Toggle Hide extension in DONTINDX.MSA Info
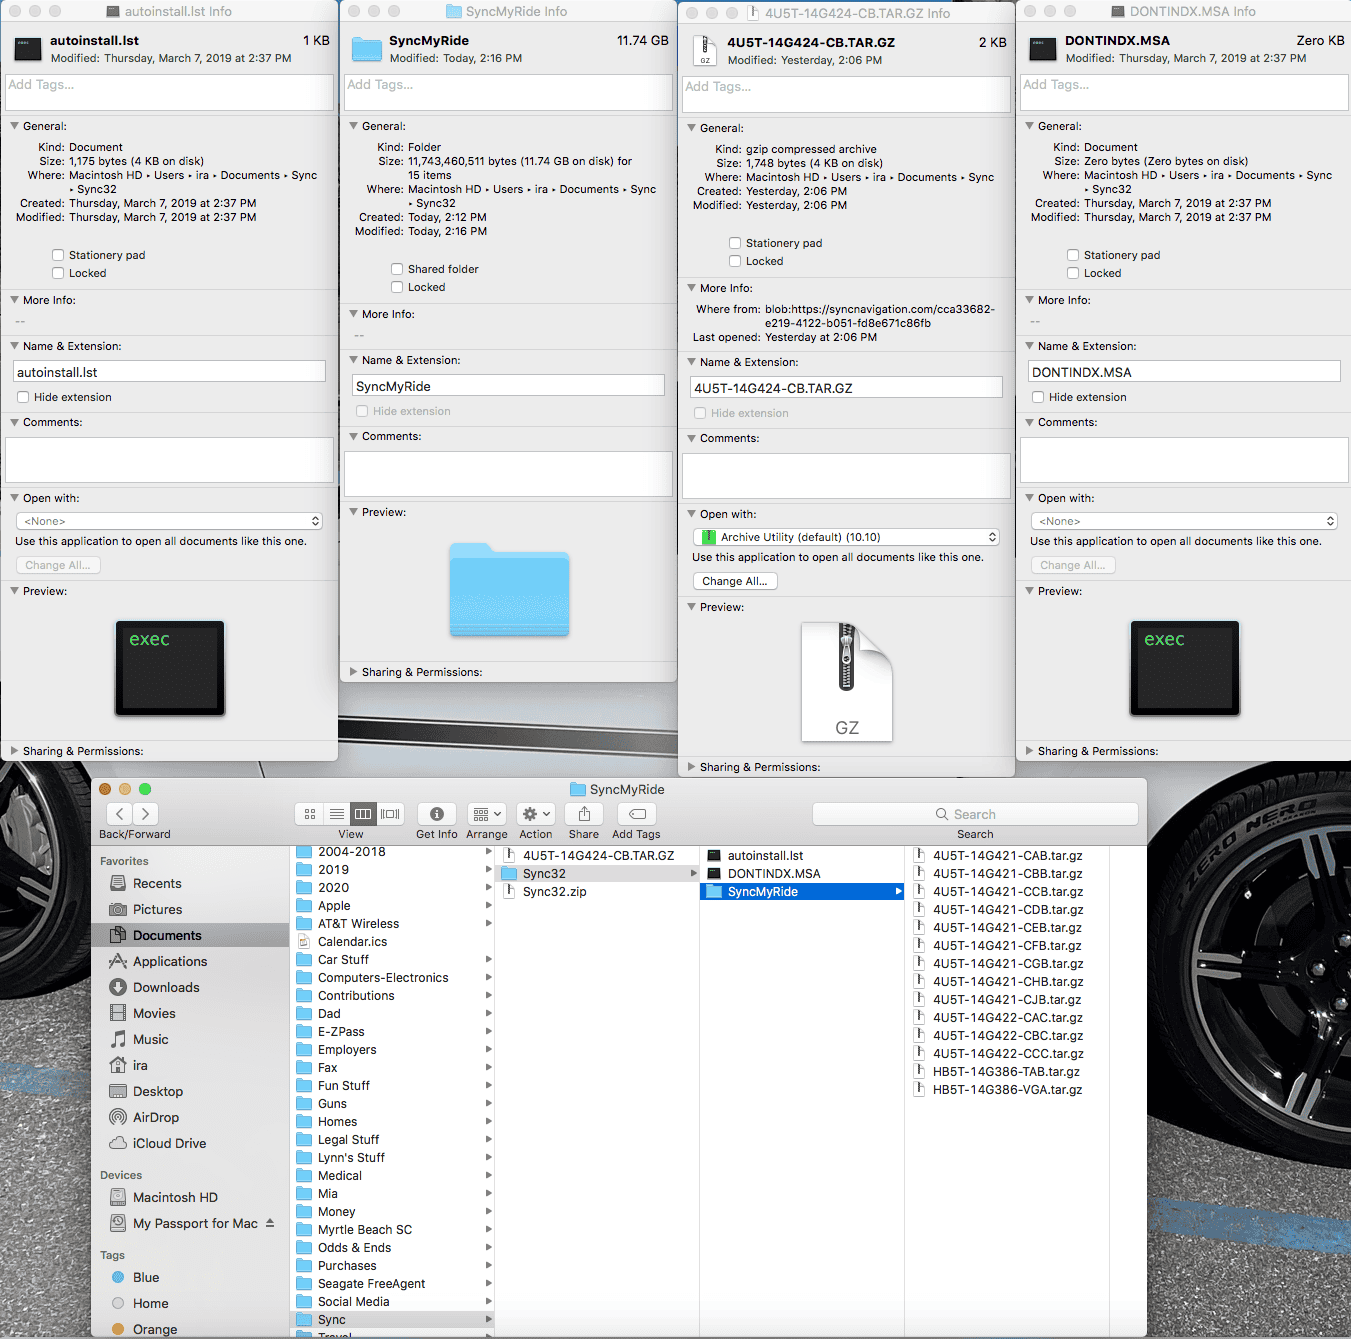Viewport: 1351px width, 1339px height. pos(1038,397)
